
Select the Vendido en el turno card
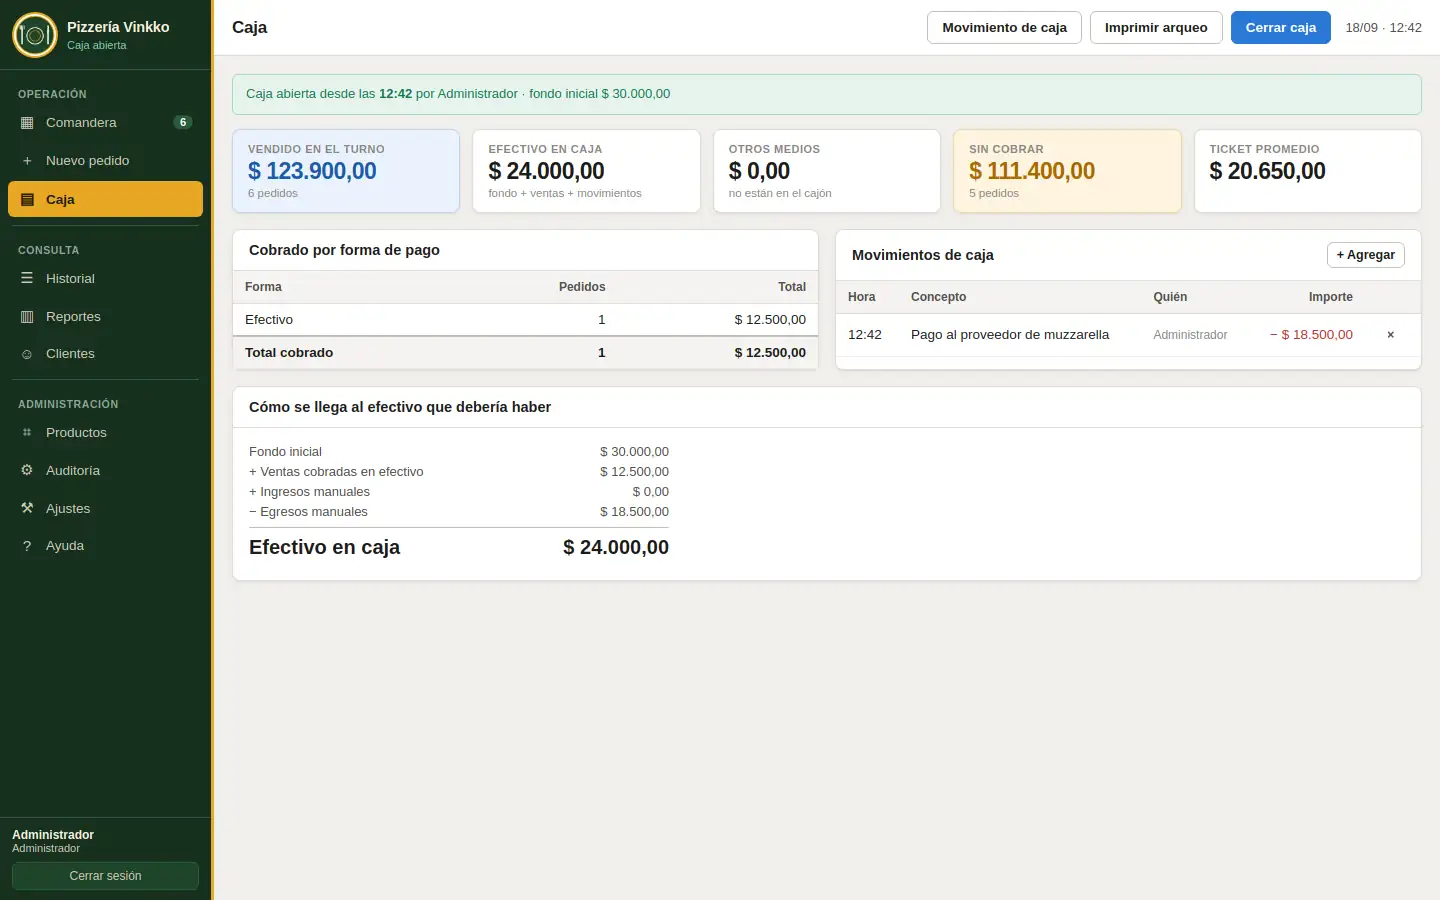point(346,171)
